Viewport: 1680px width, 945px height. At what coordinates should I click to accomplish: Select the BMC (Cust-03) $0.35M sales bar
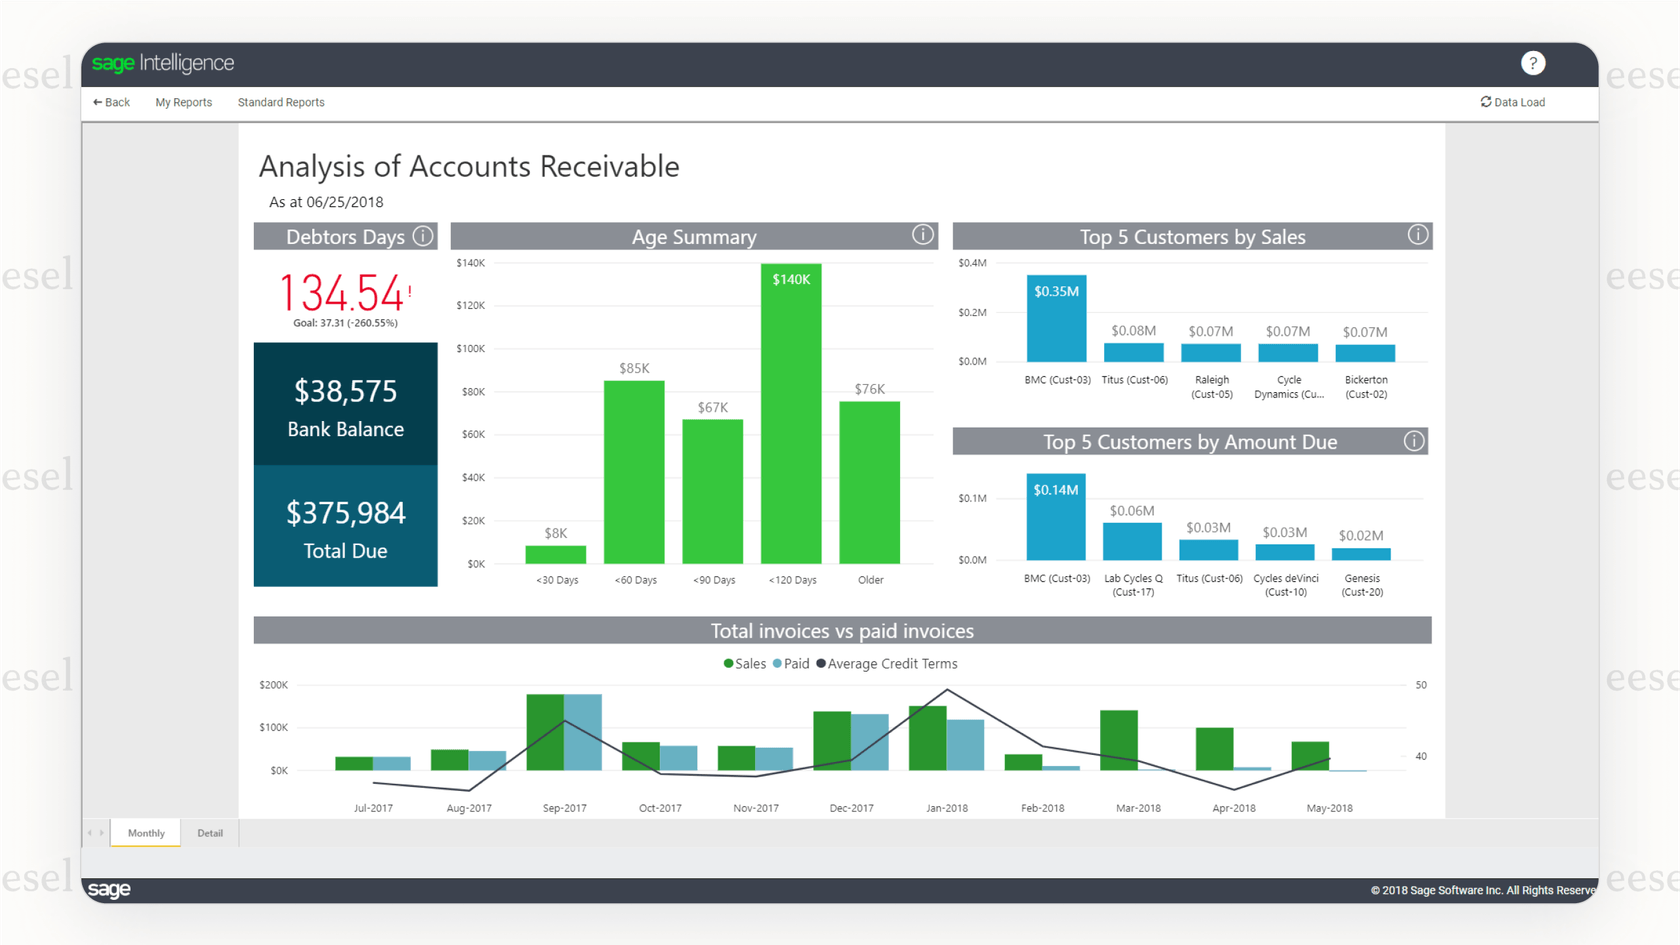pos(1056,318)
